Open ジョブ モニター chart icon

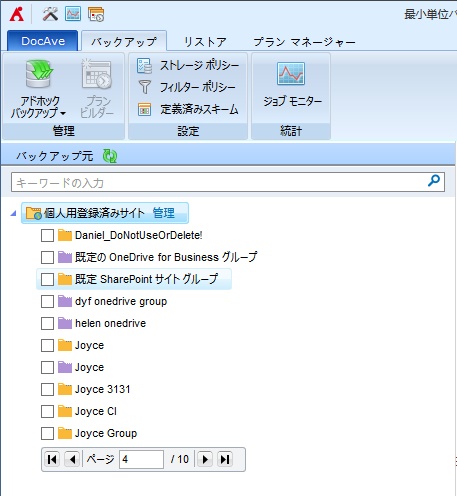[291, 73]
